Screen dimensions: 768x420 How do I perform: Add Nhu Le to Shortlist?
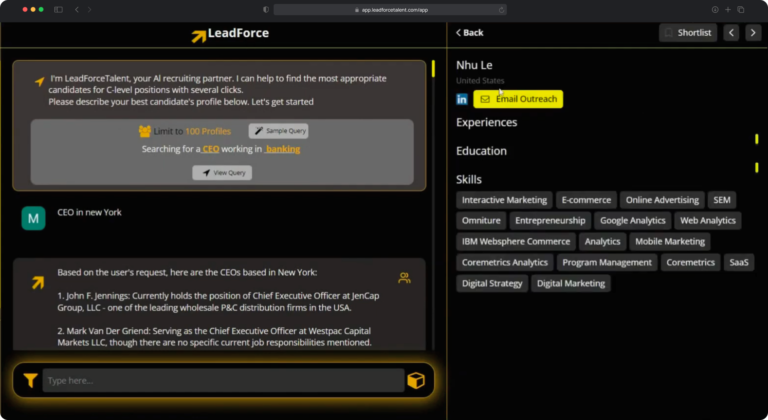pyautogui.click(x=688, y=33)
